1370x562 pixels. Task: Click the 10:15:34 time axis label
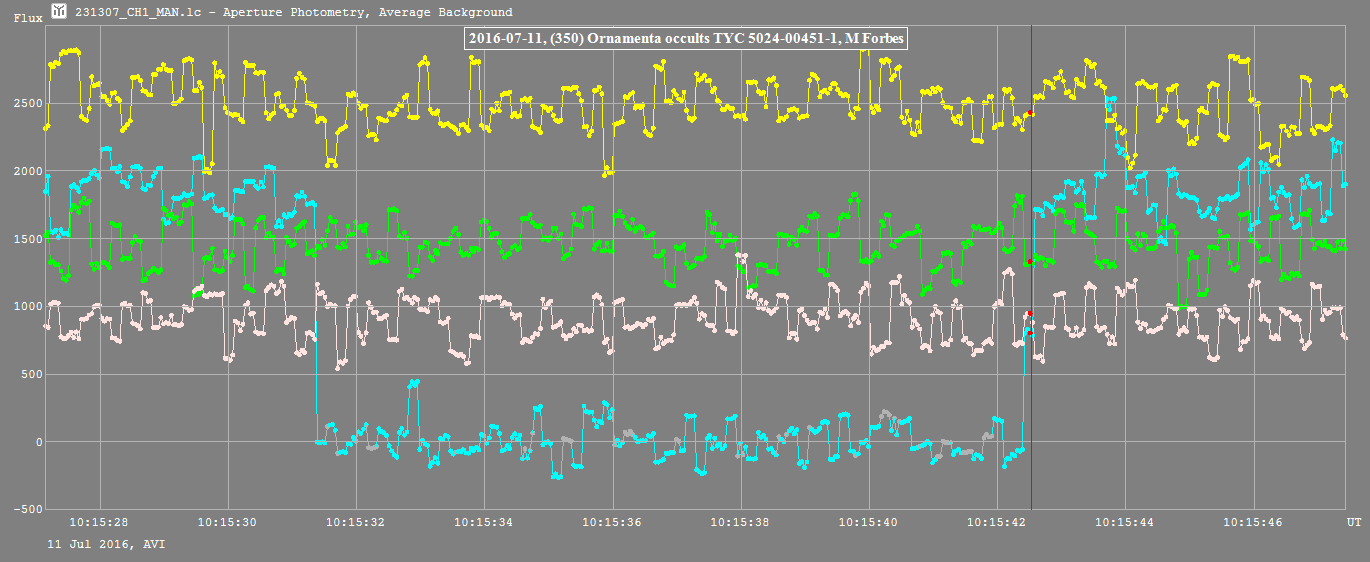click(x=484, y=522)
